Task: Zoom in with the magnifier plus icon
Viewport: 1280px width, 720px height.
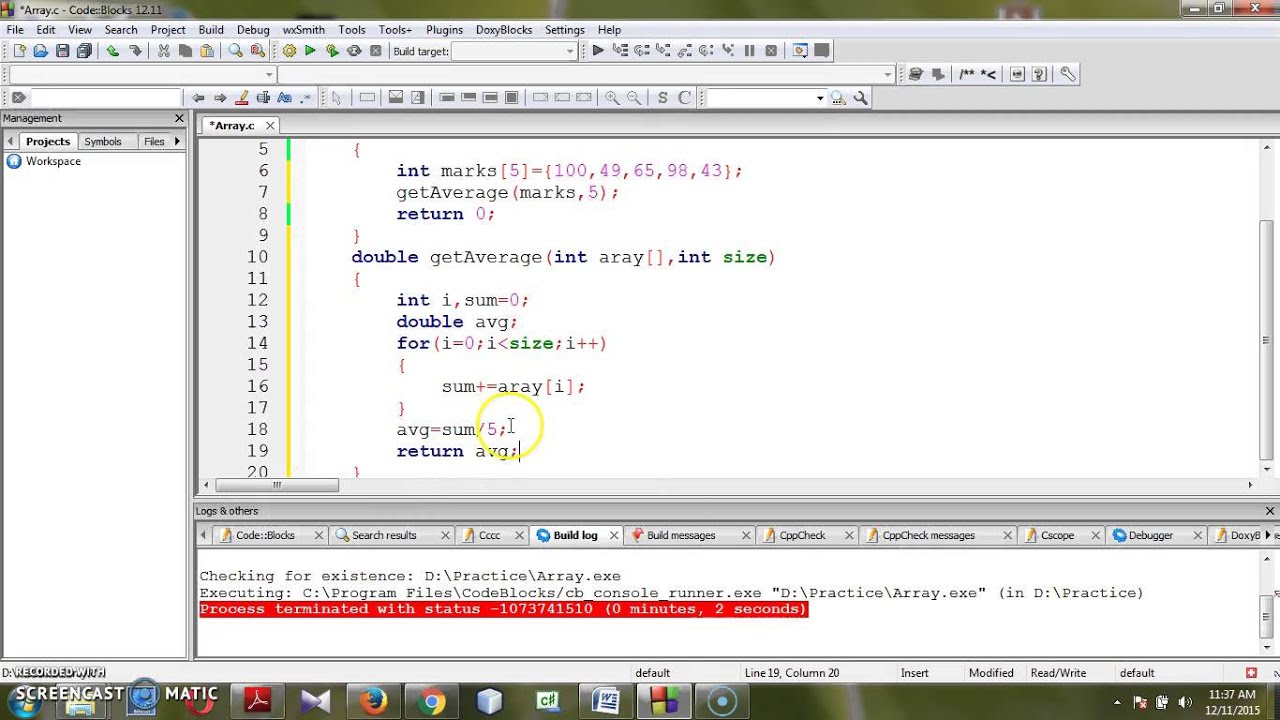Action: click(x=612, y=98)
